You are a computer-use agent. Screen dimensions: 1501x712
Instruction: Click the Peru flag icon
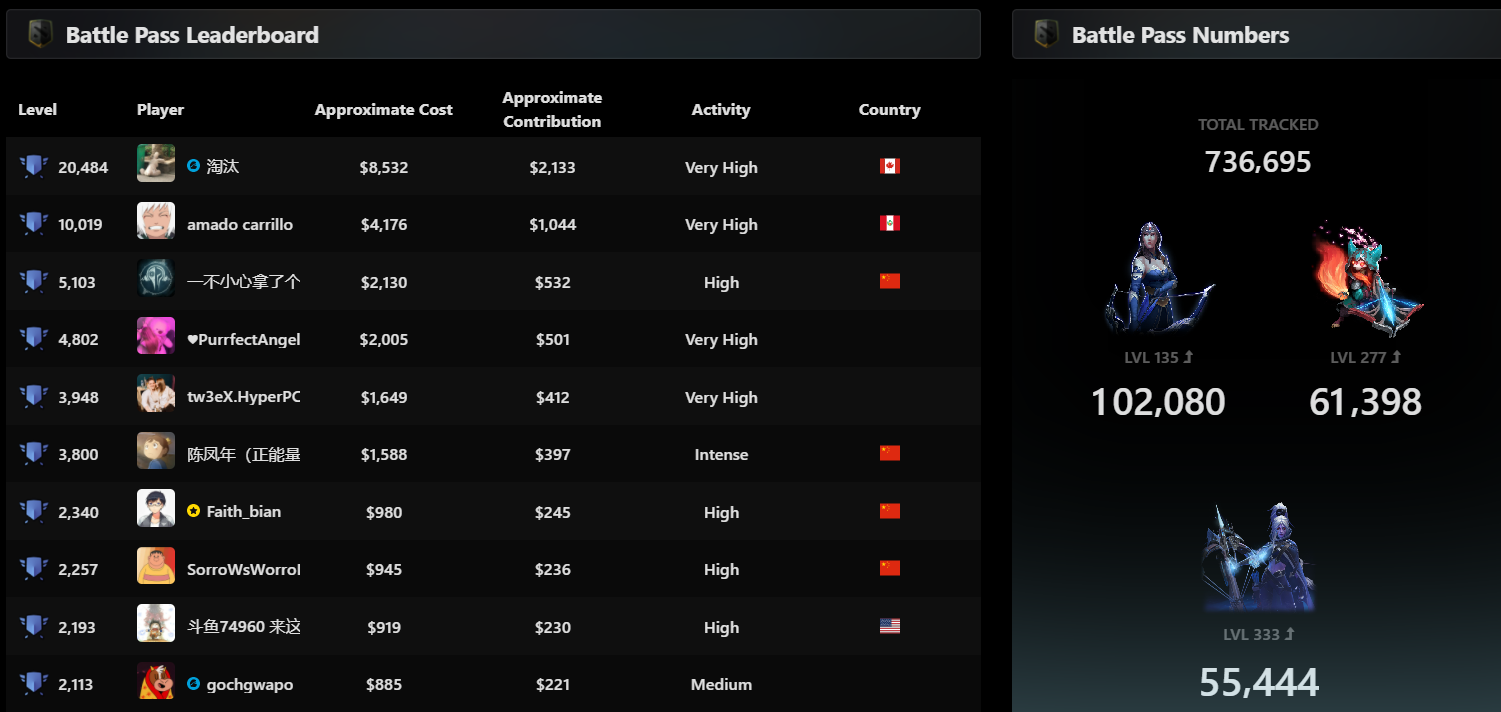(x=889, y=223)
